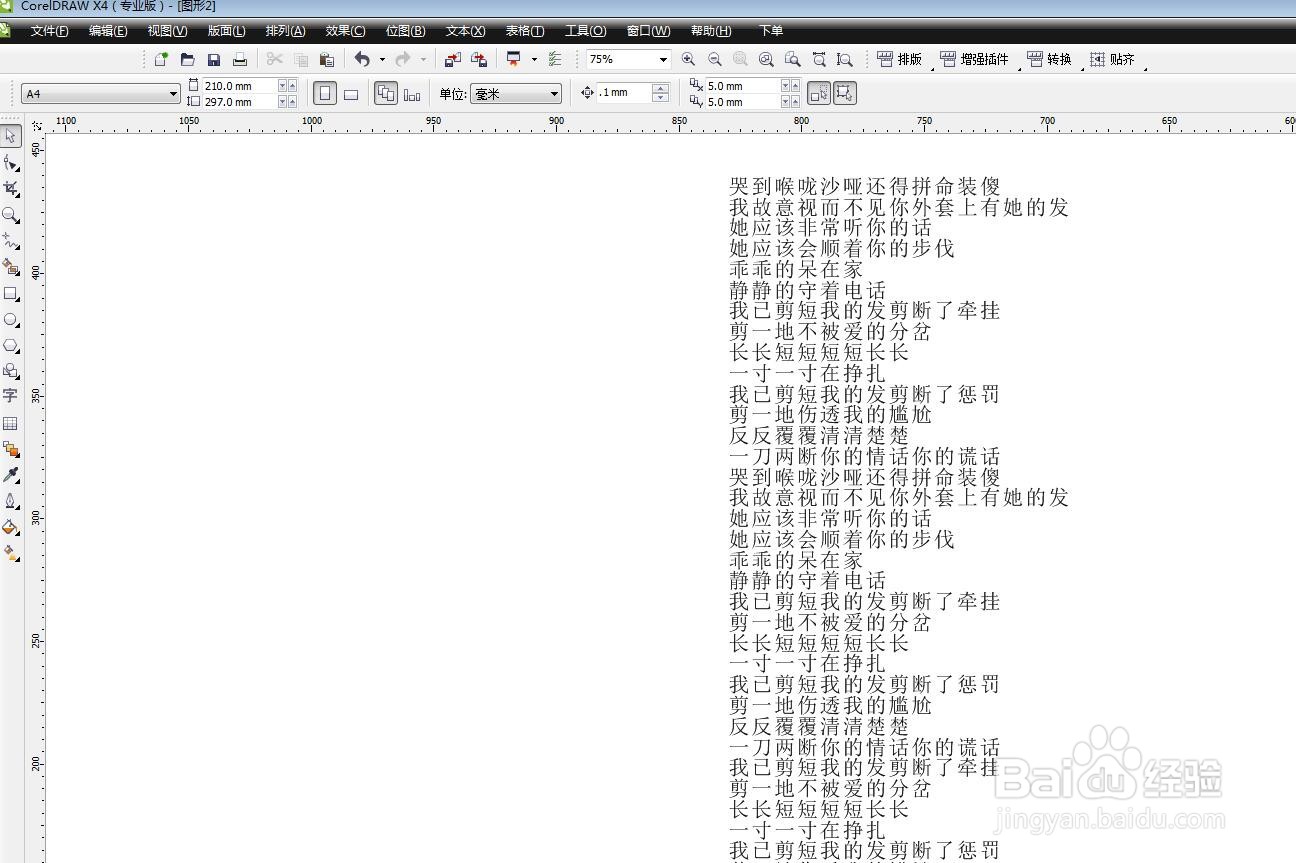The width and height of the screenshot is (1296, 863).
Task: Undo the last action
Action: (x=362, y=60)
